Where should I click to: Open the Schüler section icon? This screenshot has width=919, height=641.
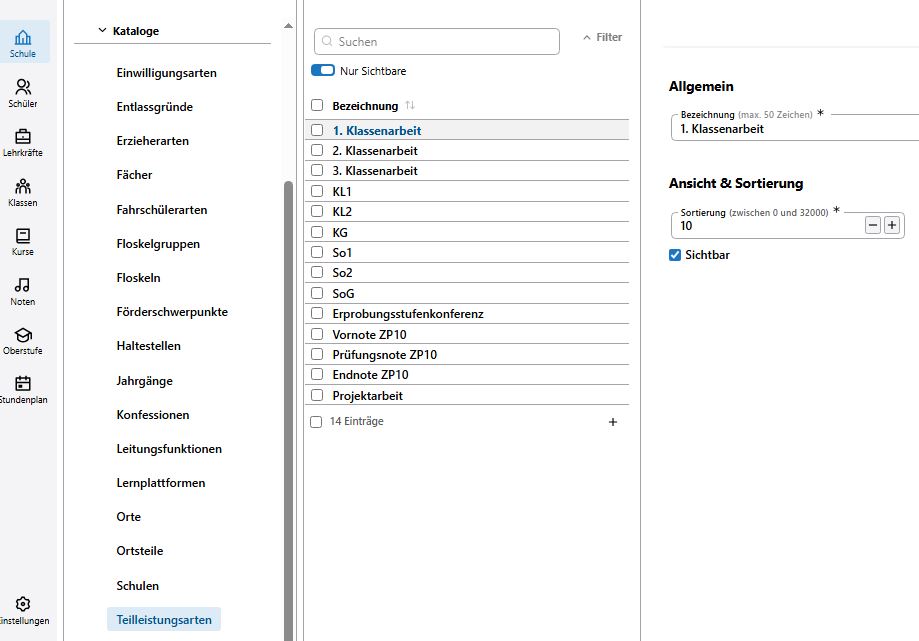tap(23, 87)
